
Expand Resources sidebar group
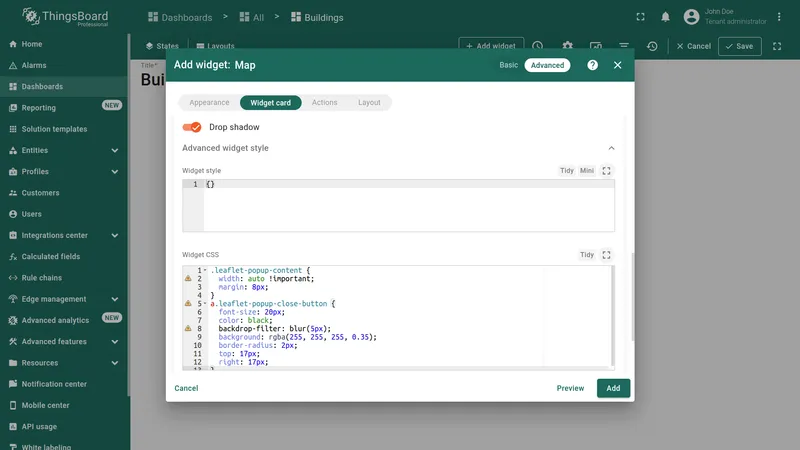click(x=115, y=363)
